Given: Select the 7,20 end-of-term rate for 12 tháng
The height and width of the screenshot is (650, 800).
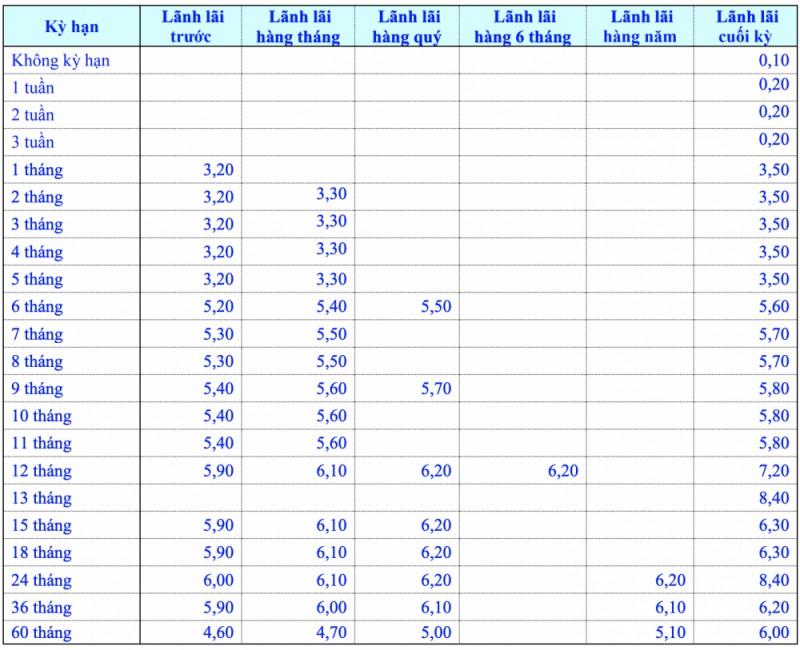Looking at the screenshot, I should coord(773,471).
